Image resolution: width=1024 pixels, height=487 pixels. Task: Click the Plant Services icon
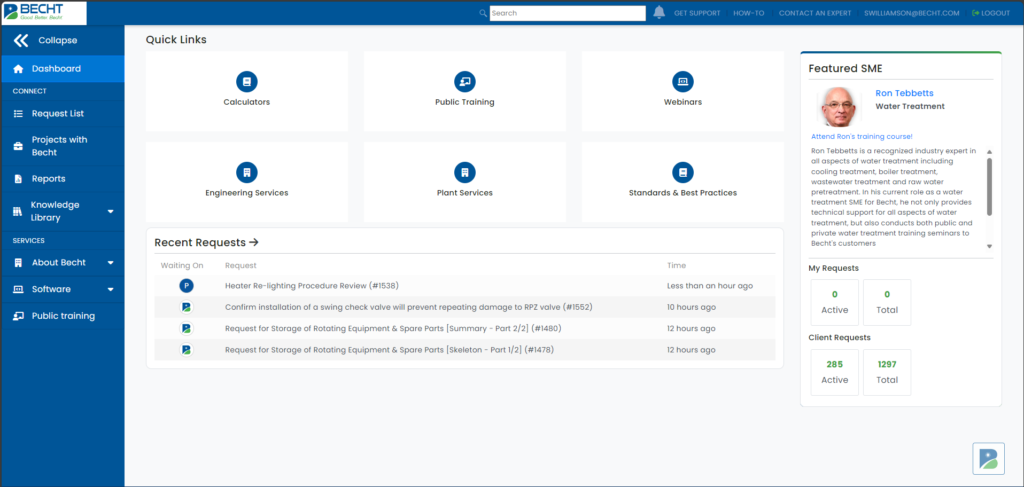tap(464, 172)
